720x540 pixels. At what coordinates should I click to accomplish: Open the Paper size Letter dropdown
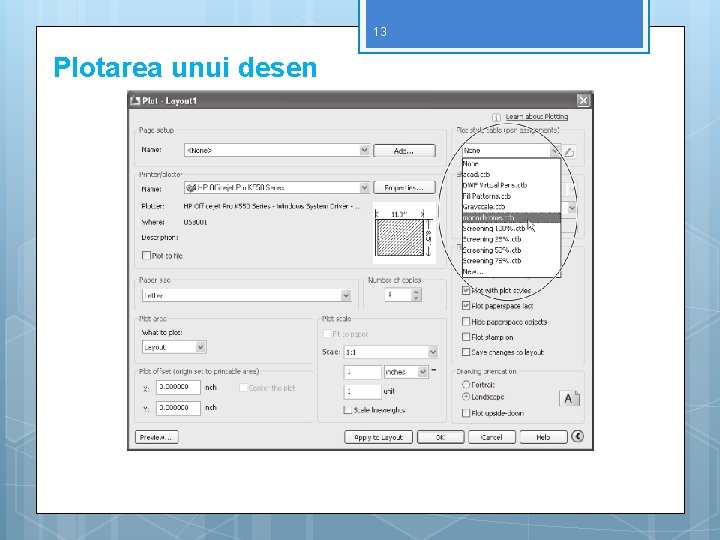click(x=247, y=295)
